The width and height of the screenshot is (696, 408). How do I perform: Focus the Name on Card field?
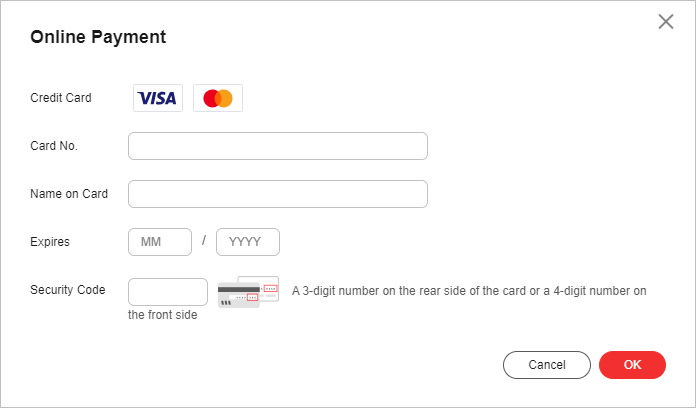pos(278,194)
